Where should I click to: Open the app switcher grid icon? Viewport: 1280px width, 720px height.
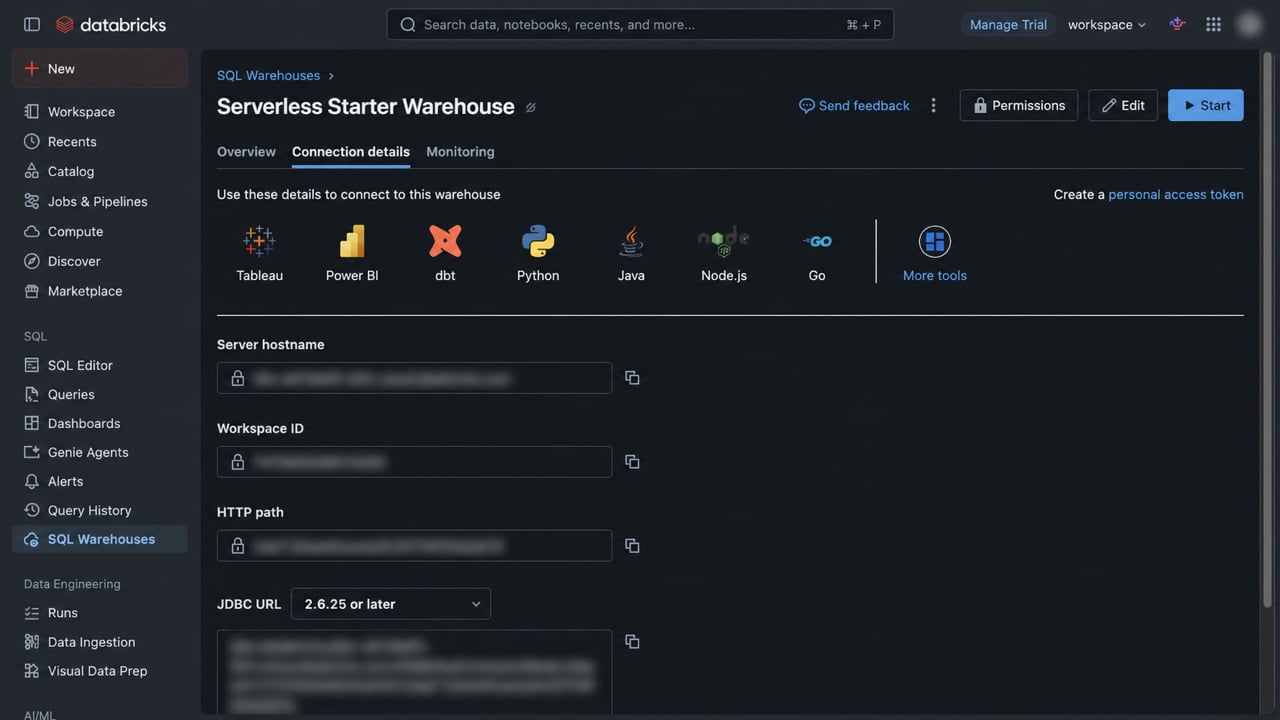(1213, 24)
